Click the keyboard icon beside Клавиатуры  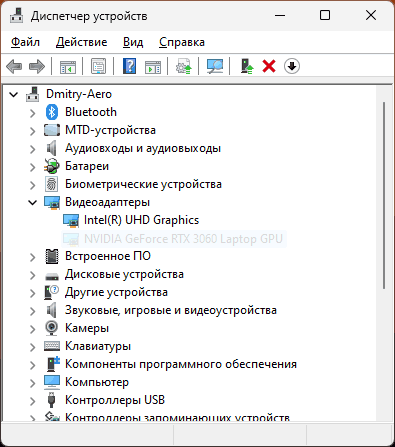pyautogui.click(x=52, y=346)
